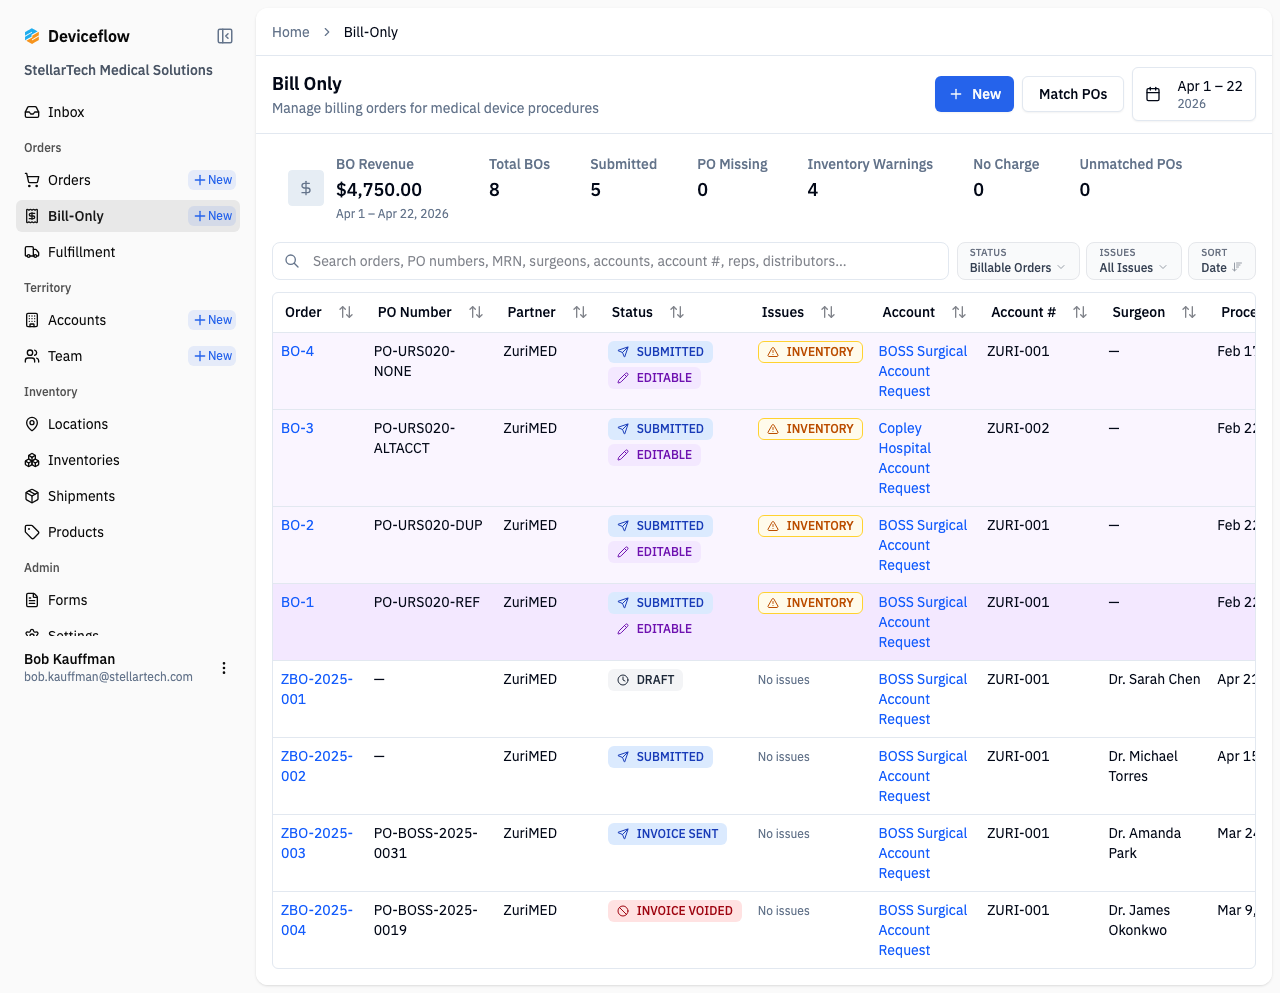Open order ZBO-2025-001
1280x993 pixels.
[317, 689]
